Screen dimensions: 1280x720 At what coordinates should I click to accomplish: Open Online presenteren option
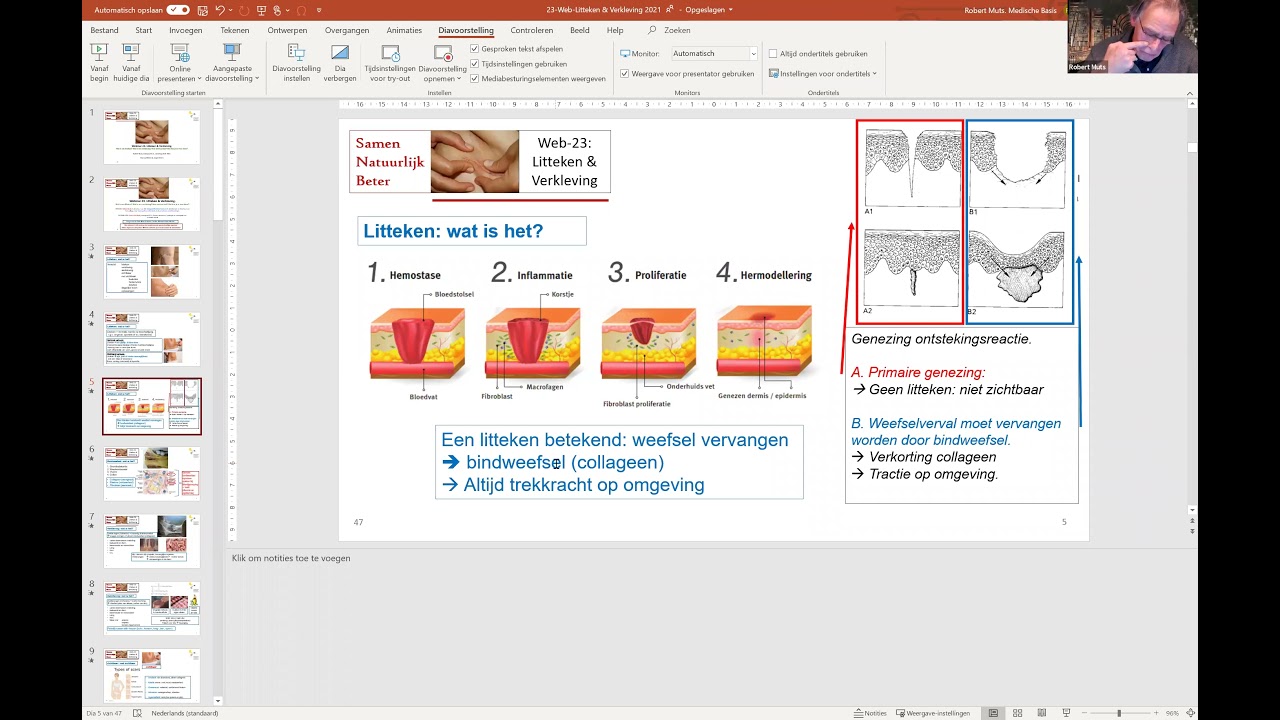[x=180, y=62]
